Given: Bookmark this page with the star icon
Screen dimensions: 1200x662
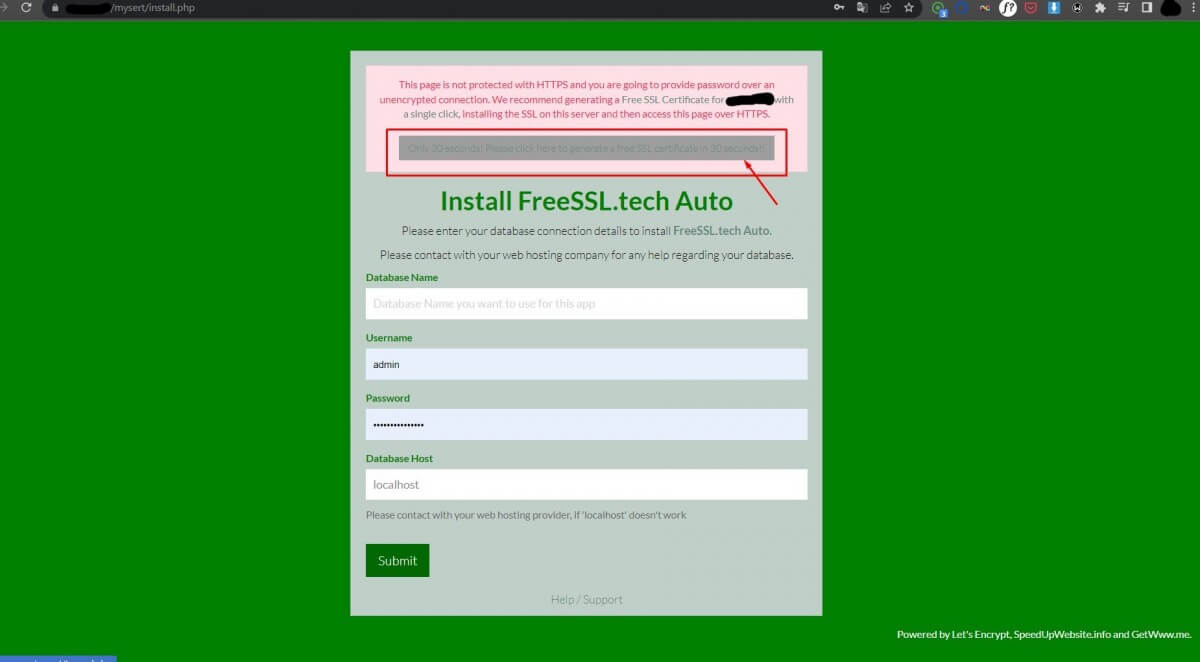Looking at the screenshot, I should (909, 8).
